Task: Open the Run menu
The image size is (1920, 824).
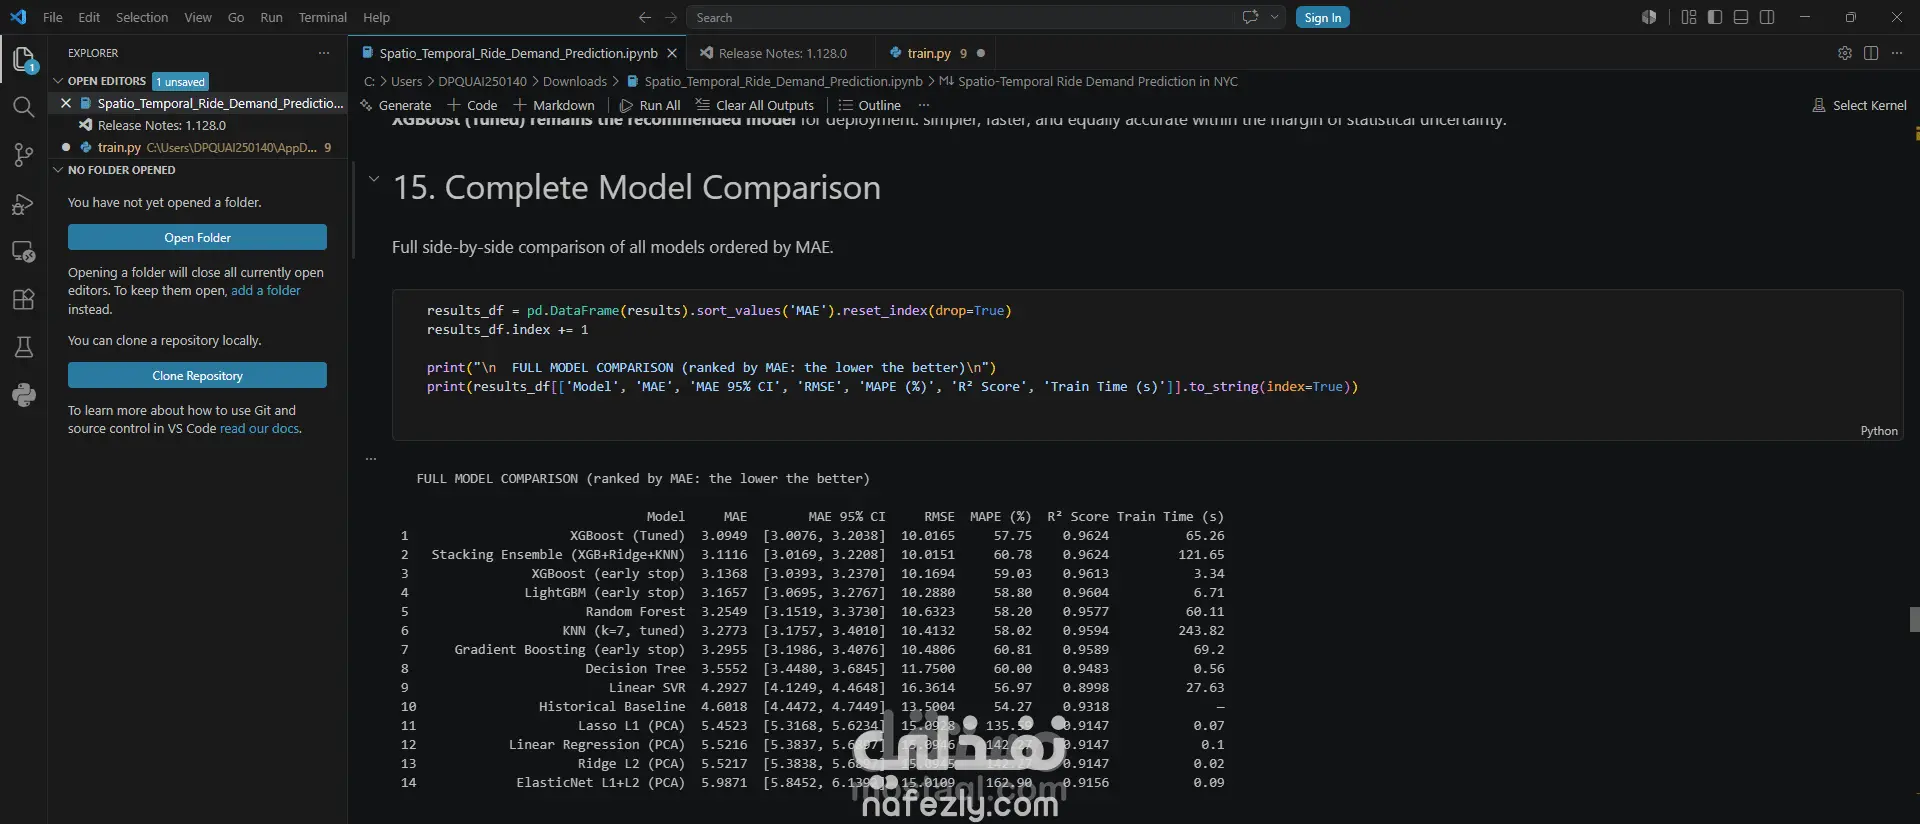Action: click(x=271, y=17)
